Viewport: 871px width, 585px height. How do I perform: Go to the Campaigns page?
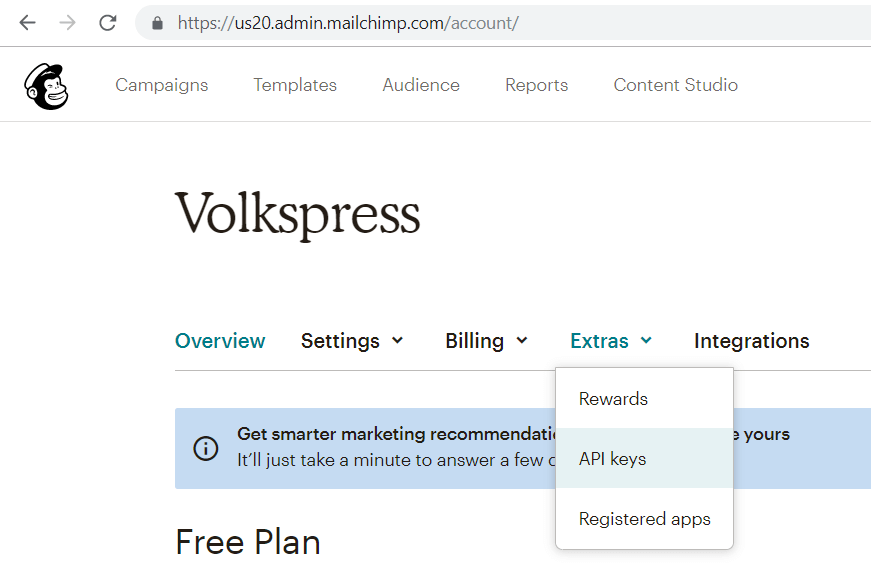[x=161, y=85]
